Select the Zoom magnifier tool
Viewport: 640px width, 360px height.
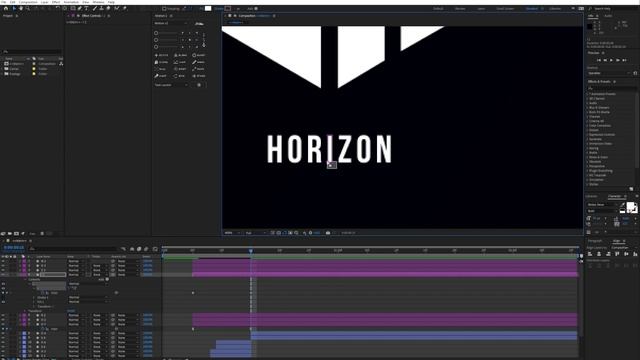pyautogui.click(x=28, y=8)
